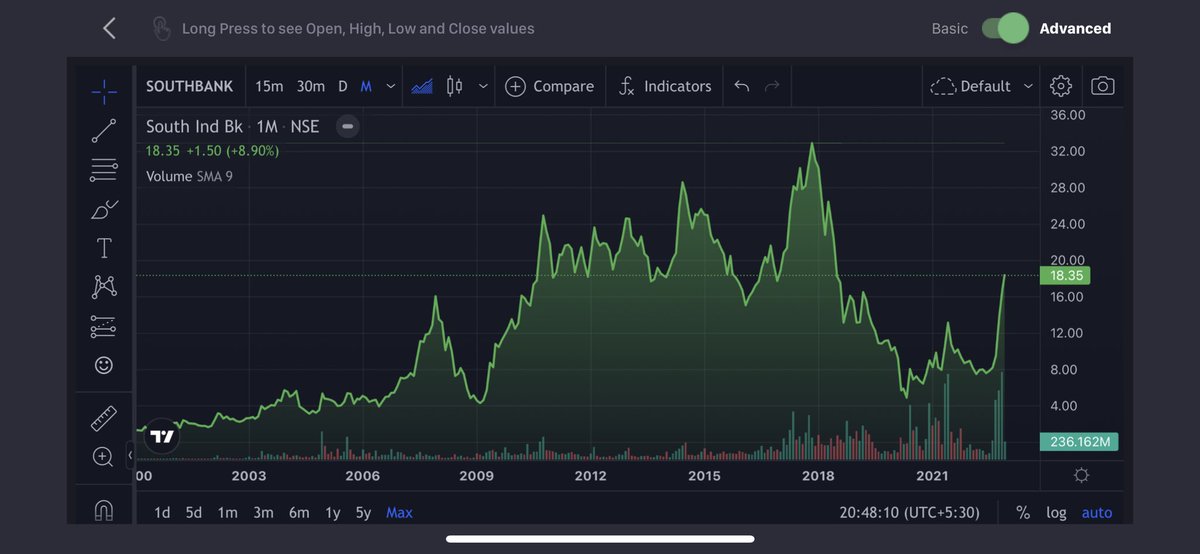Viewport: 1200px width, 554px height.
Task: Expand the Default layout dropdown arrow
Action: pyautogui.click(x=1027, y=86)
